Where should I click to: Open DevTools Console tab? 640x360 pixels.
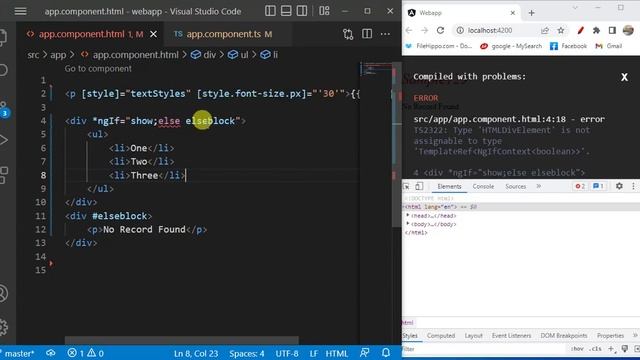pyautogui.click(x=483, y=187)
